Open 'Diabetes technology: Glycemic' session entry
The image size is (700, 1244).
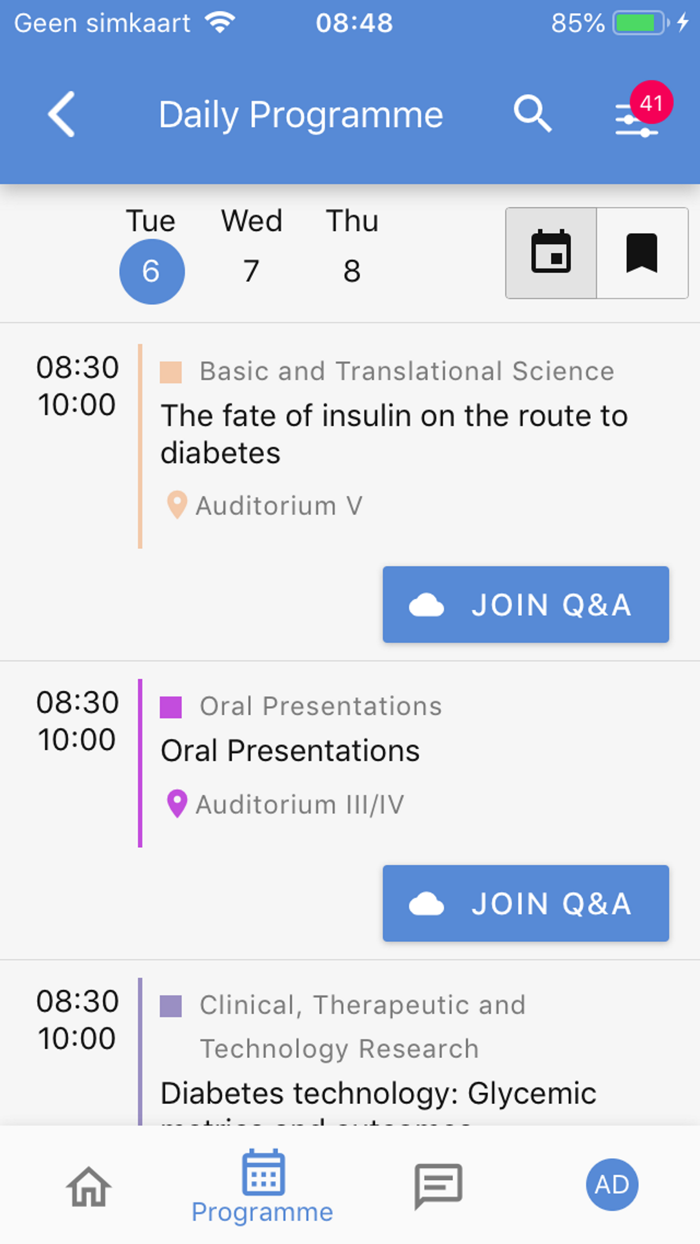click(x=378, y=1095)
